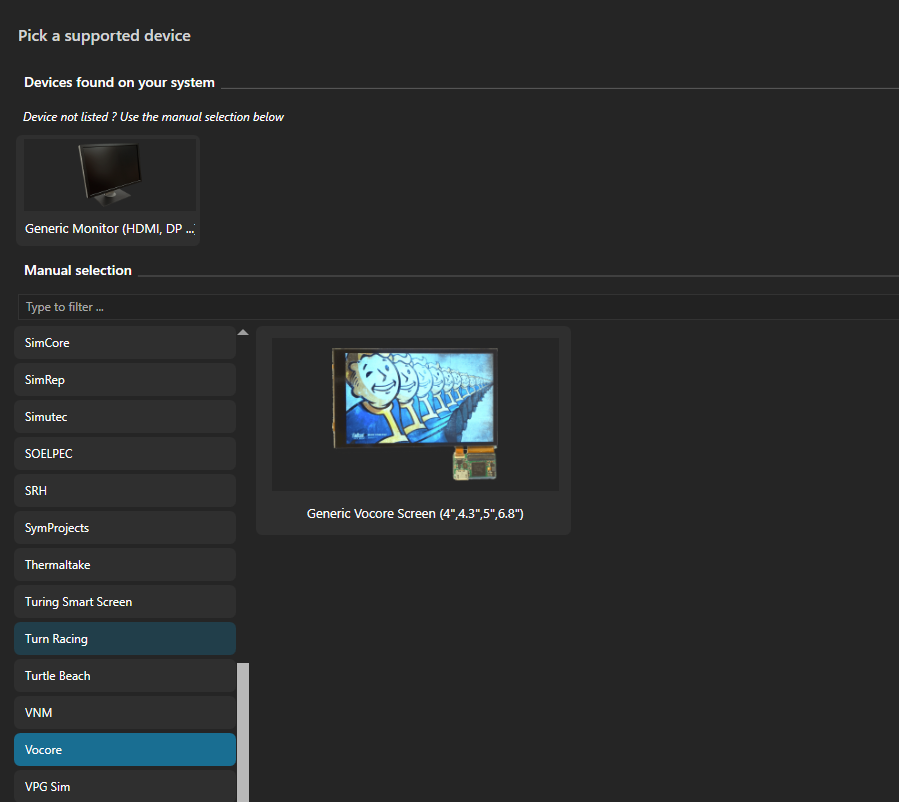Select the Simutec entry

[x=125, y=417]
